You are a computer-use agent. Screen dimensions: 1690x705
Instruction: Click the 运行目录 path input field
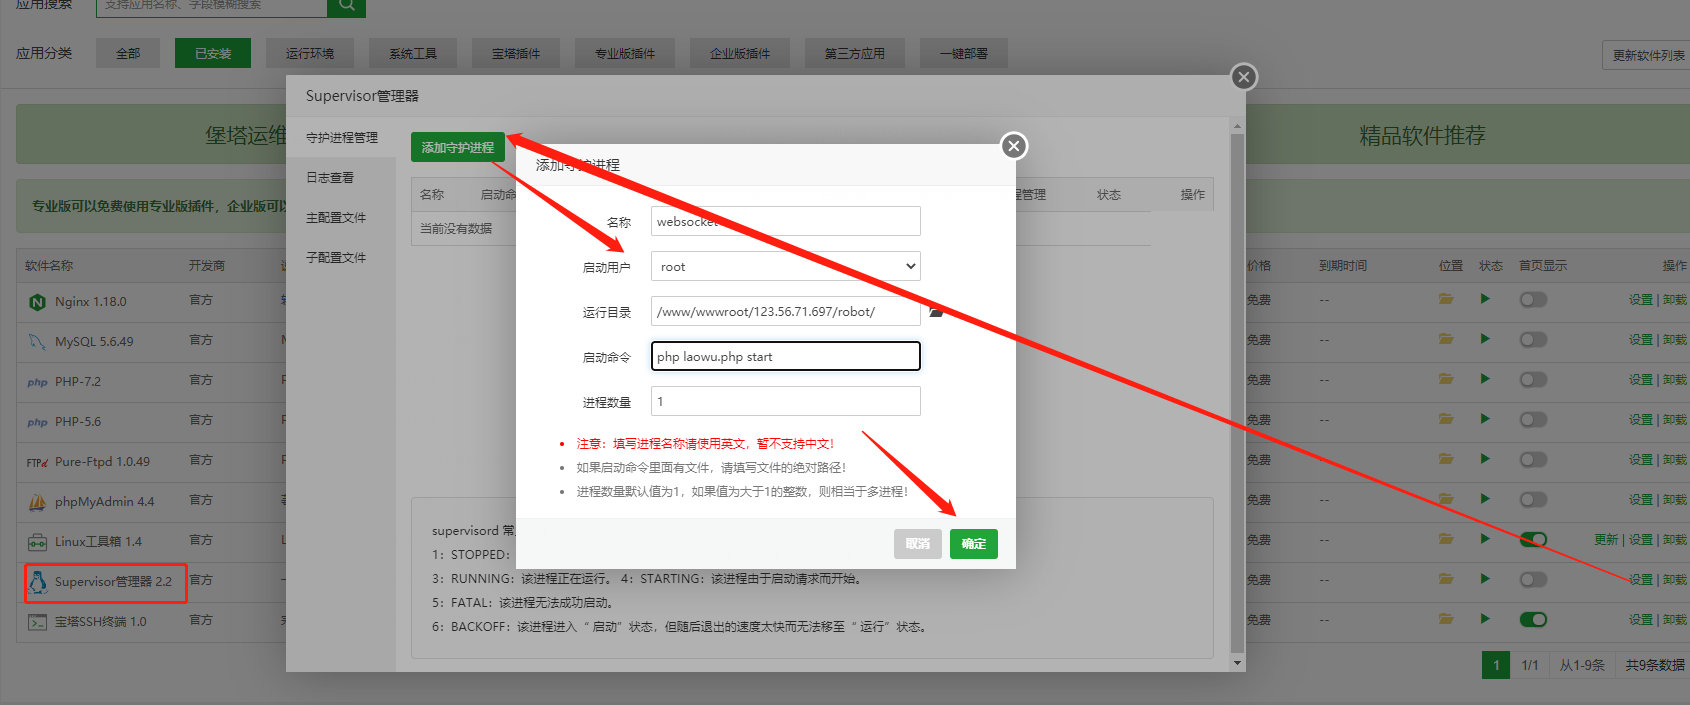pyautogui.click(x=786, y=311)
